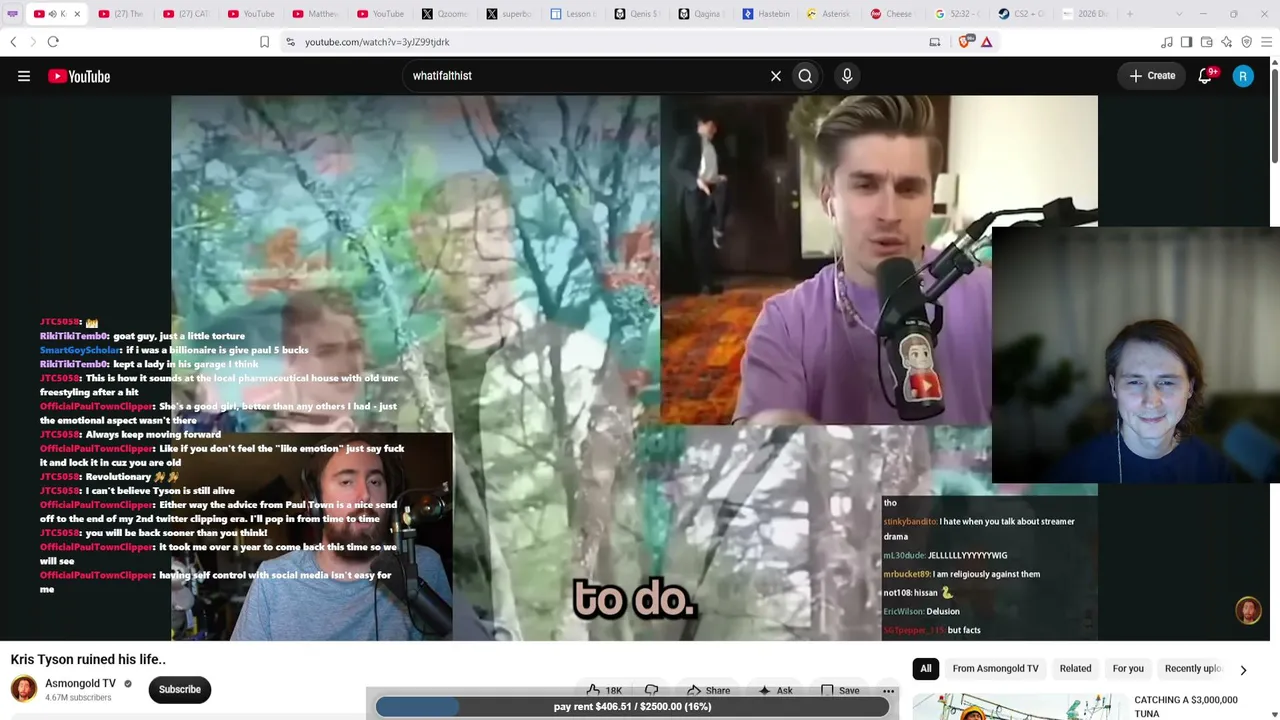1280x720 pixels.
Task: Subscribe to Asmongold TV
Action: tap(180, 689)
